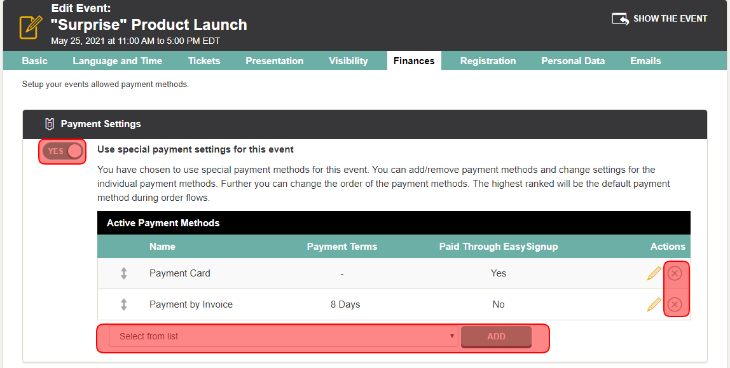Toggle special payment settings YES switch
This screenshot has height=368, width=730.
pos(62,151)
